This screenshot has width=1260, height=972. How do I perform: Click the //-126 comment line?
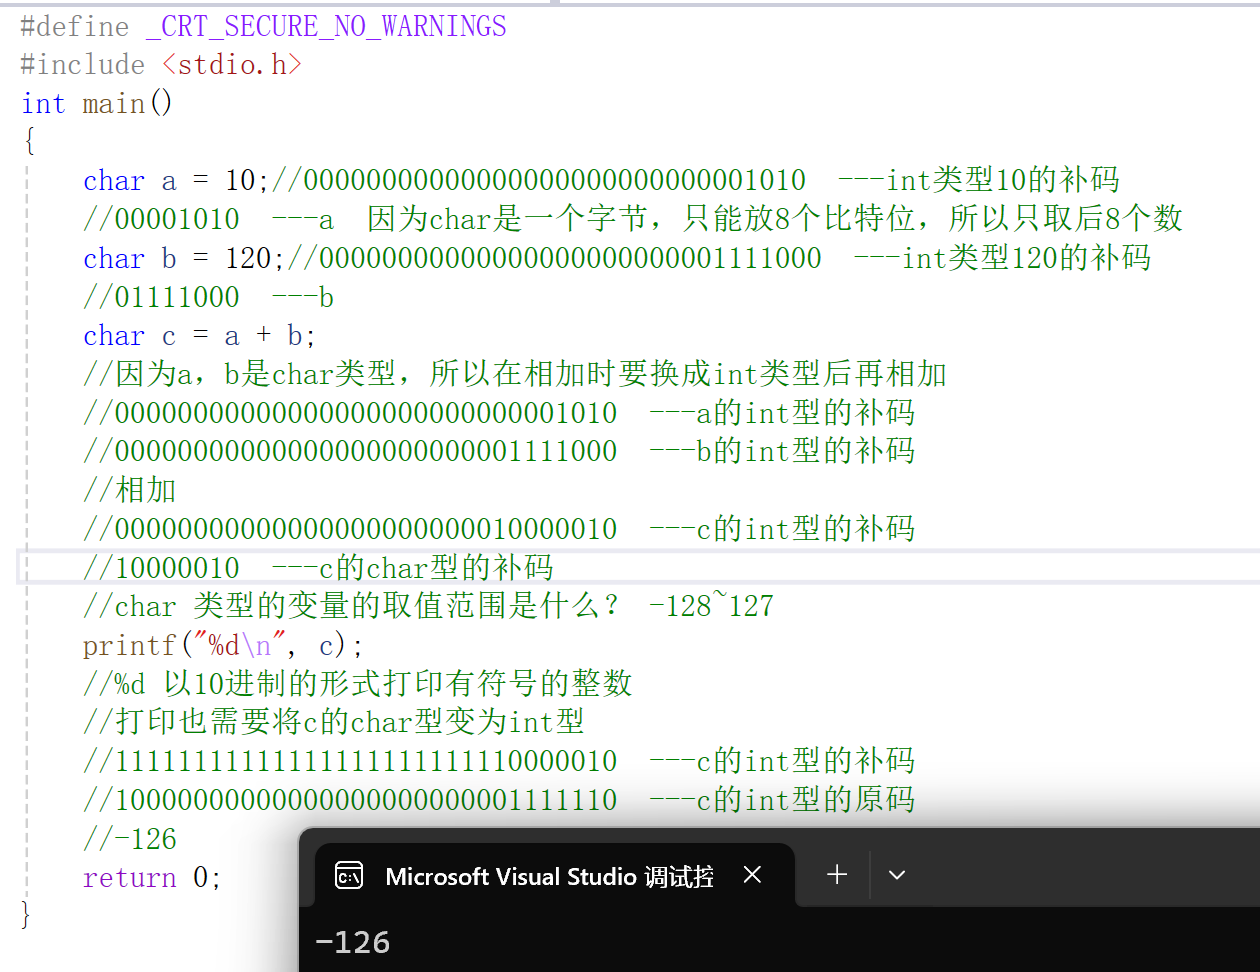[x=130, y=838]
